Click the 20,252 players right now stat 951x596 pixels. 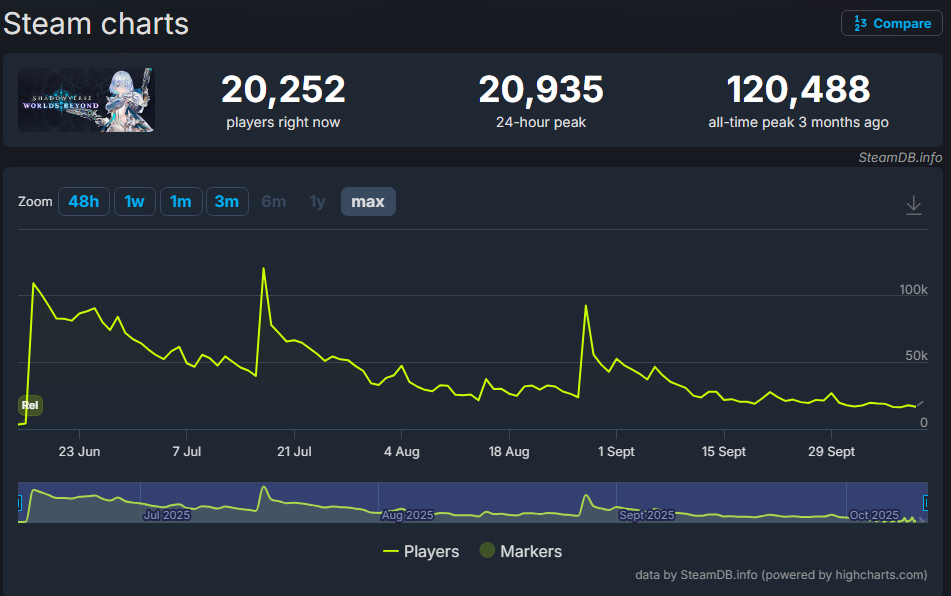283,90
